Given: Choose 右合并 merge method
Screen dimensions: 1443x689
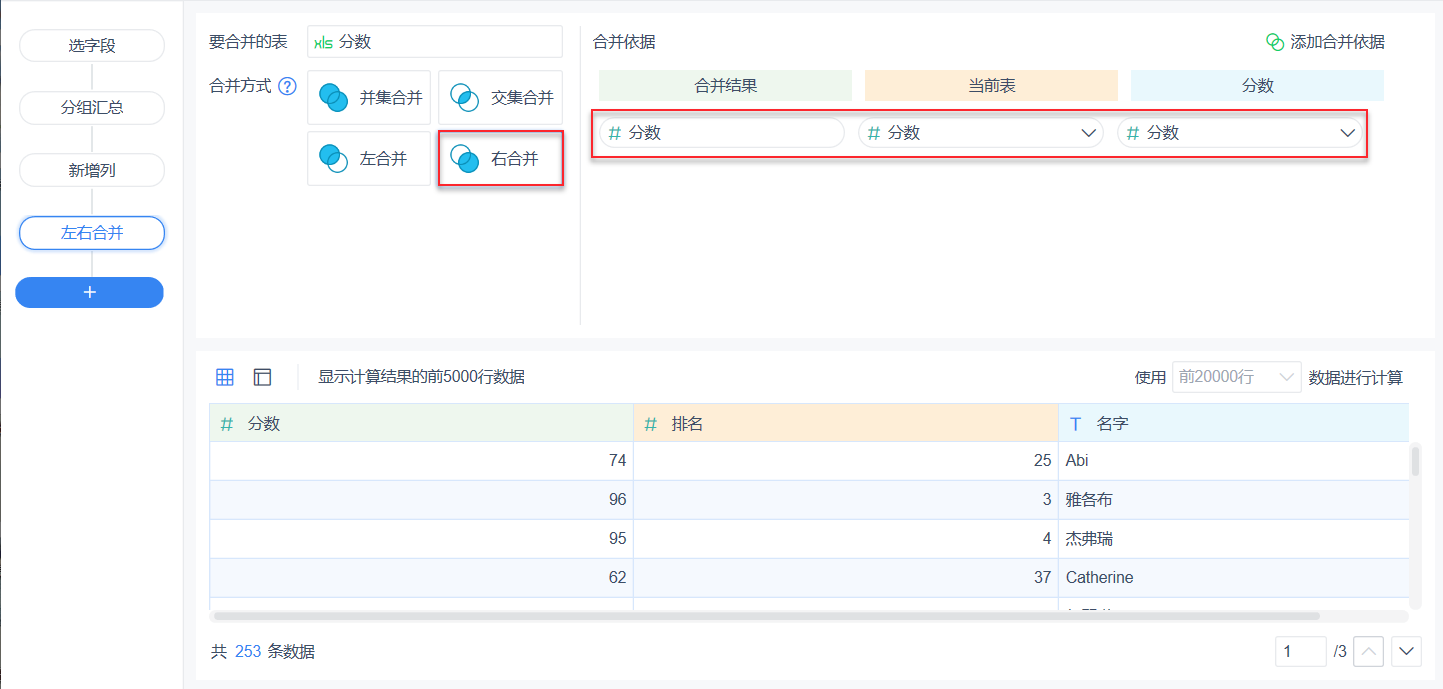Looking at the screenshot, I should point(500,158).
